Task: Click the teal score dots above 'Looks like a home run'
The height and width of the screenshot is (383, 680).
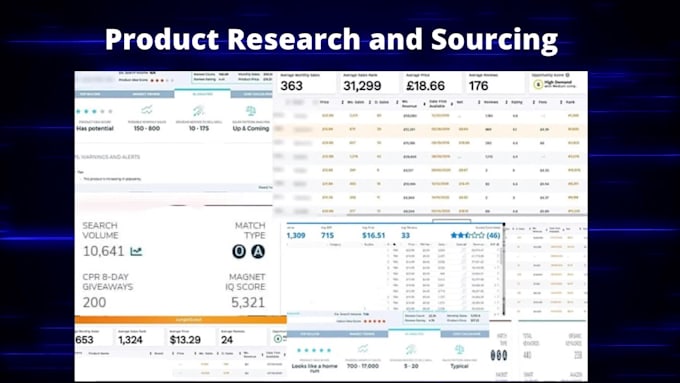Action: click(314, 350)
